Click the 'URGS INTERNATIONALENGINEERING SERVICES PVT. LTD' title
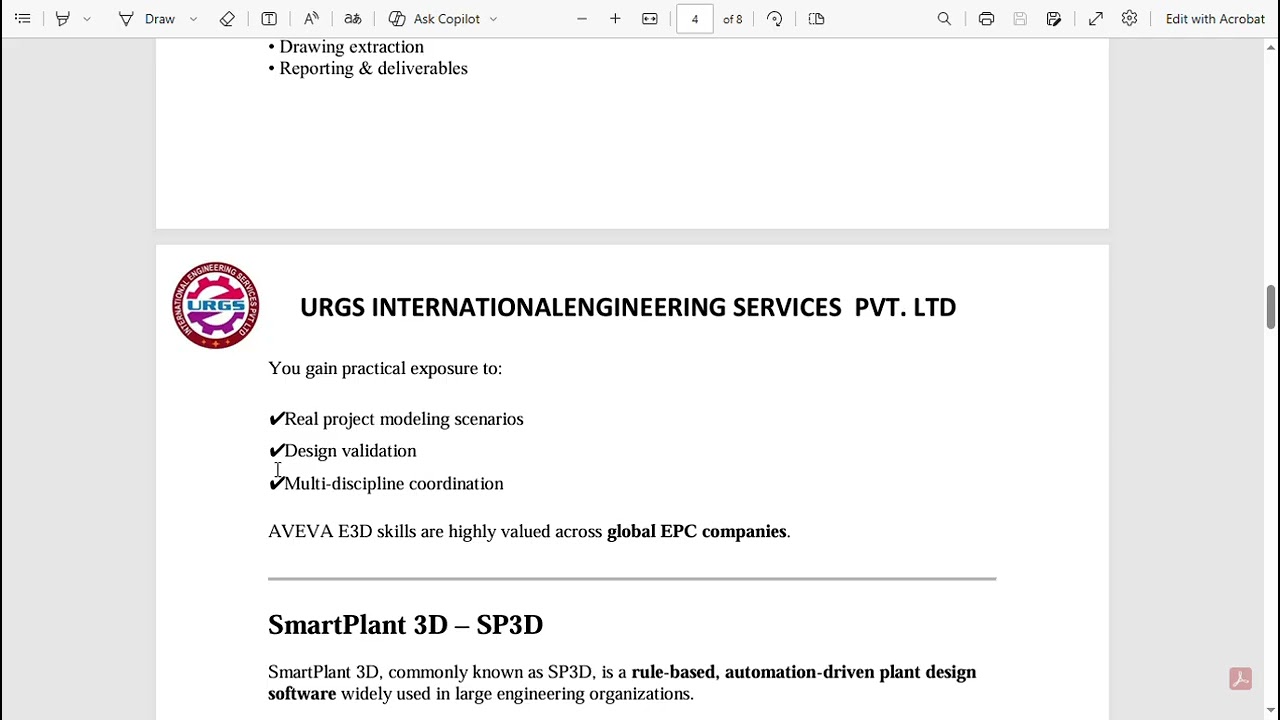The width and height of the screenshot is (1280, 720). click(x=628, y=307)
